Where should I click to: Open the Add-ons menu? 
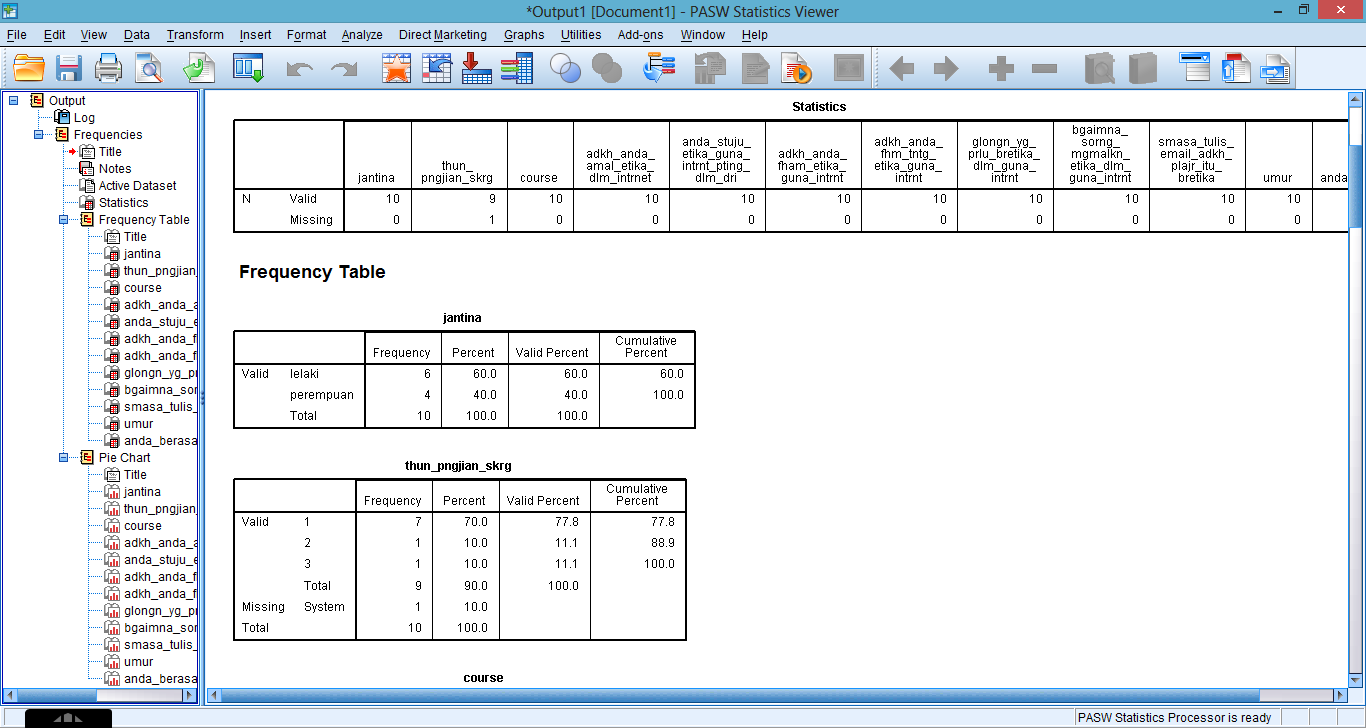click(640, 34)
